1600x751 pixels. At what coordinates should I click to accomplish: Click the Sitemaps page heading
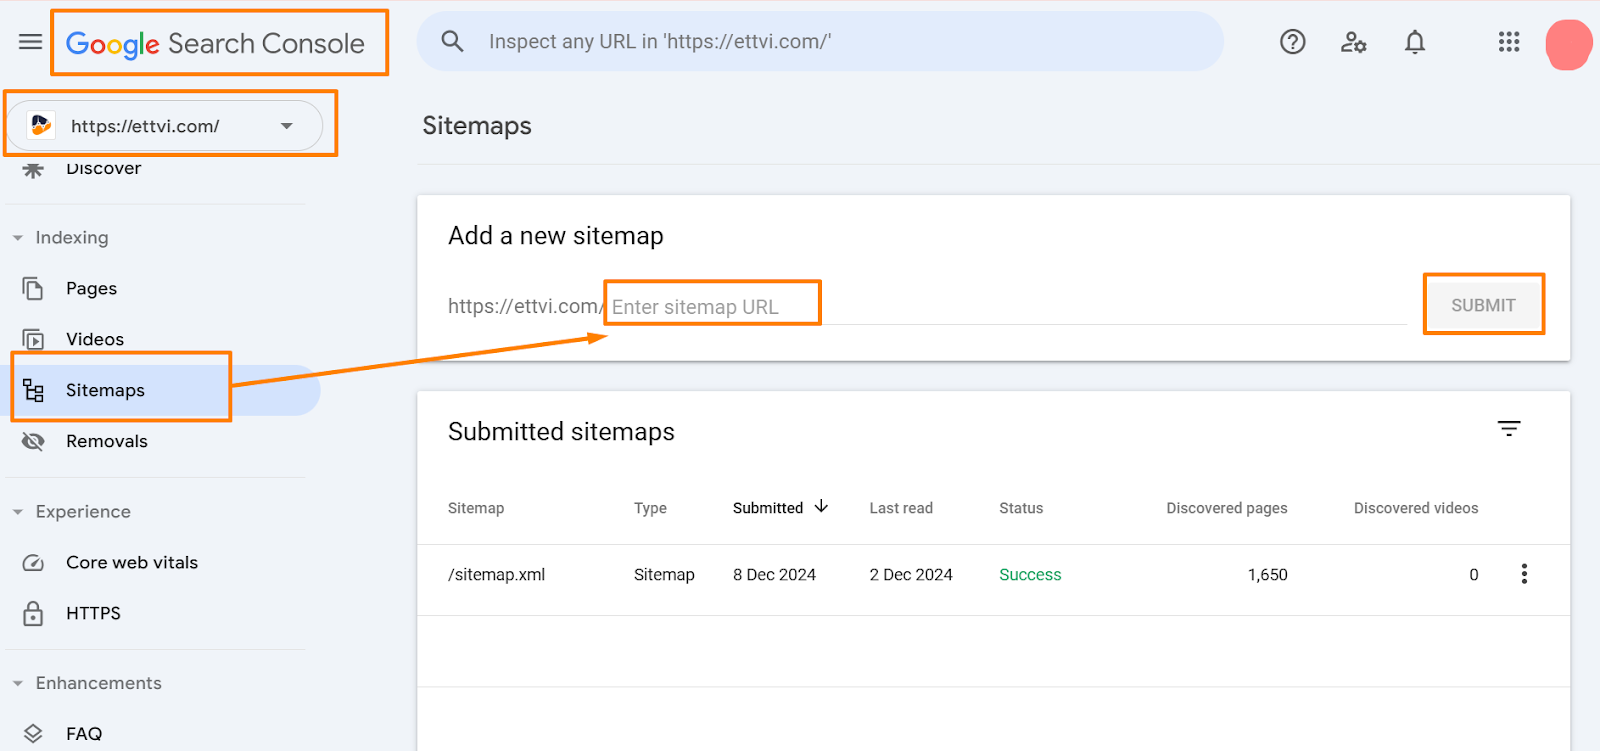pyautogui.click(x=477, y=126)
